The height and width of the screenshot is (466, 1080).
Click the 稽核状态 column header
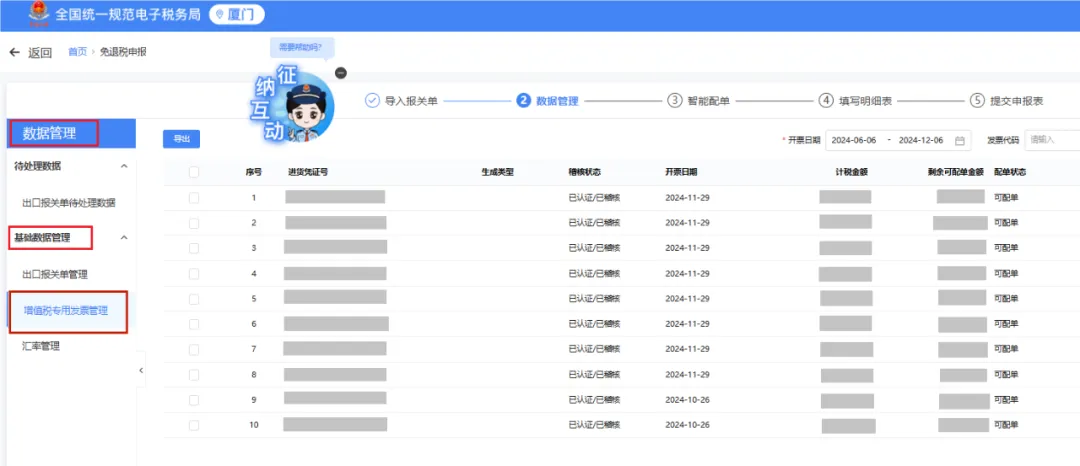pos(585,172)
